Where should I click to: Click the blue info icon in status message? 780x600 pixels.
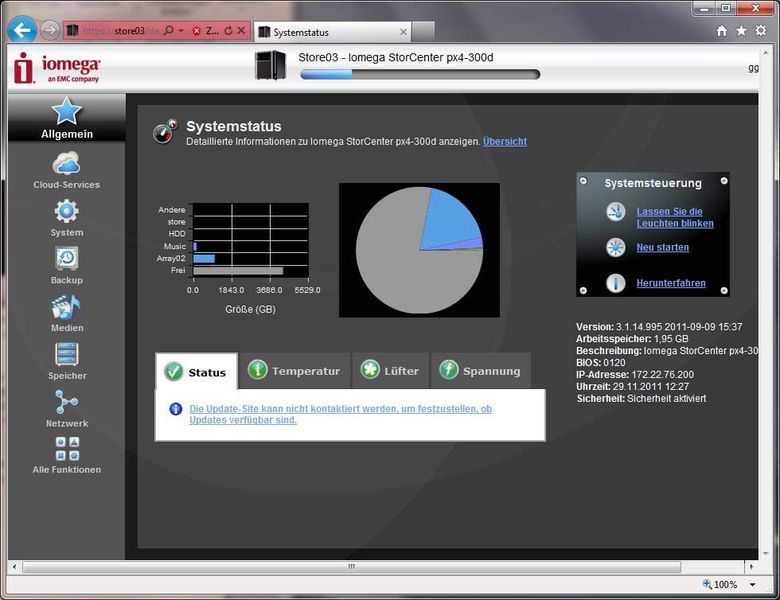point(175,409)
